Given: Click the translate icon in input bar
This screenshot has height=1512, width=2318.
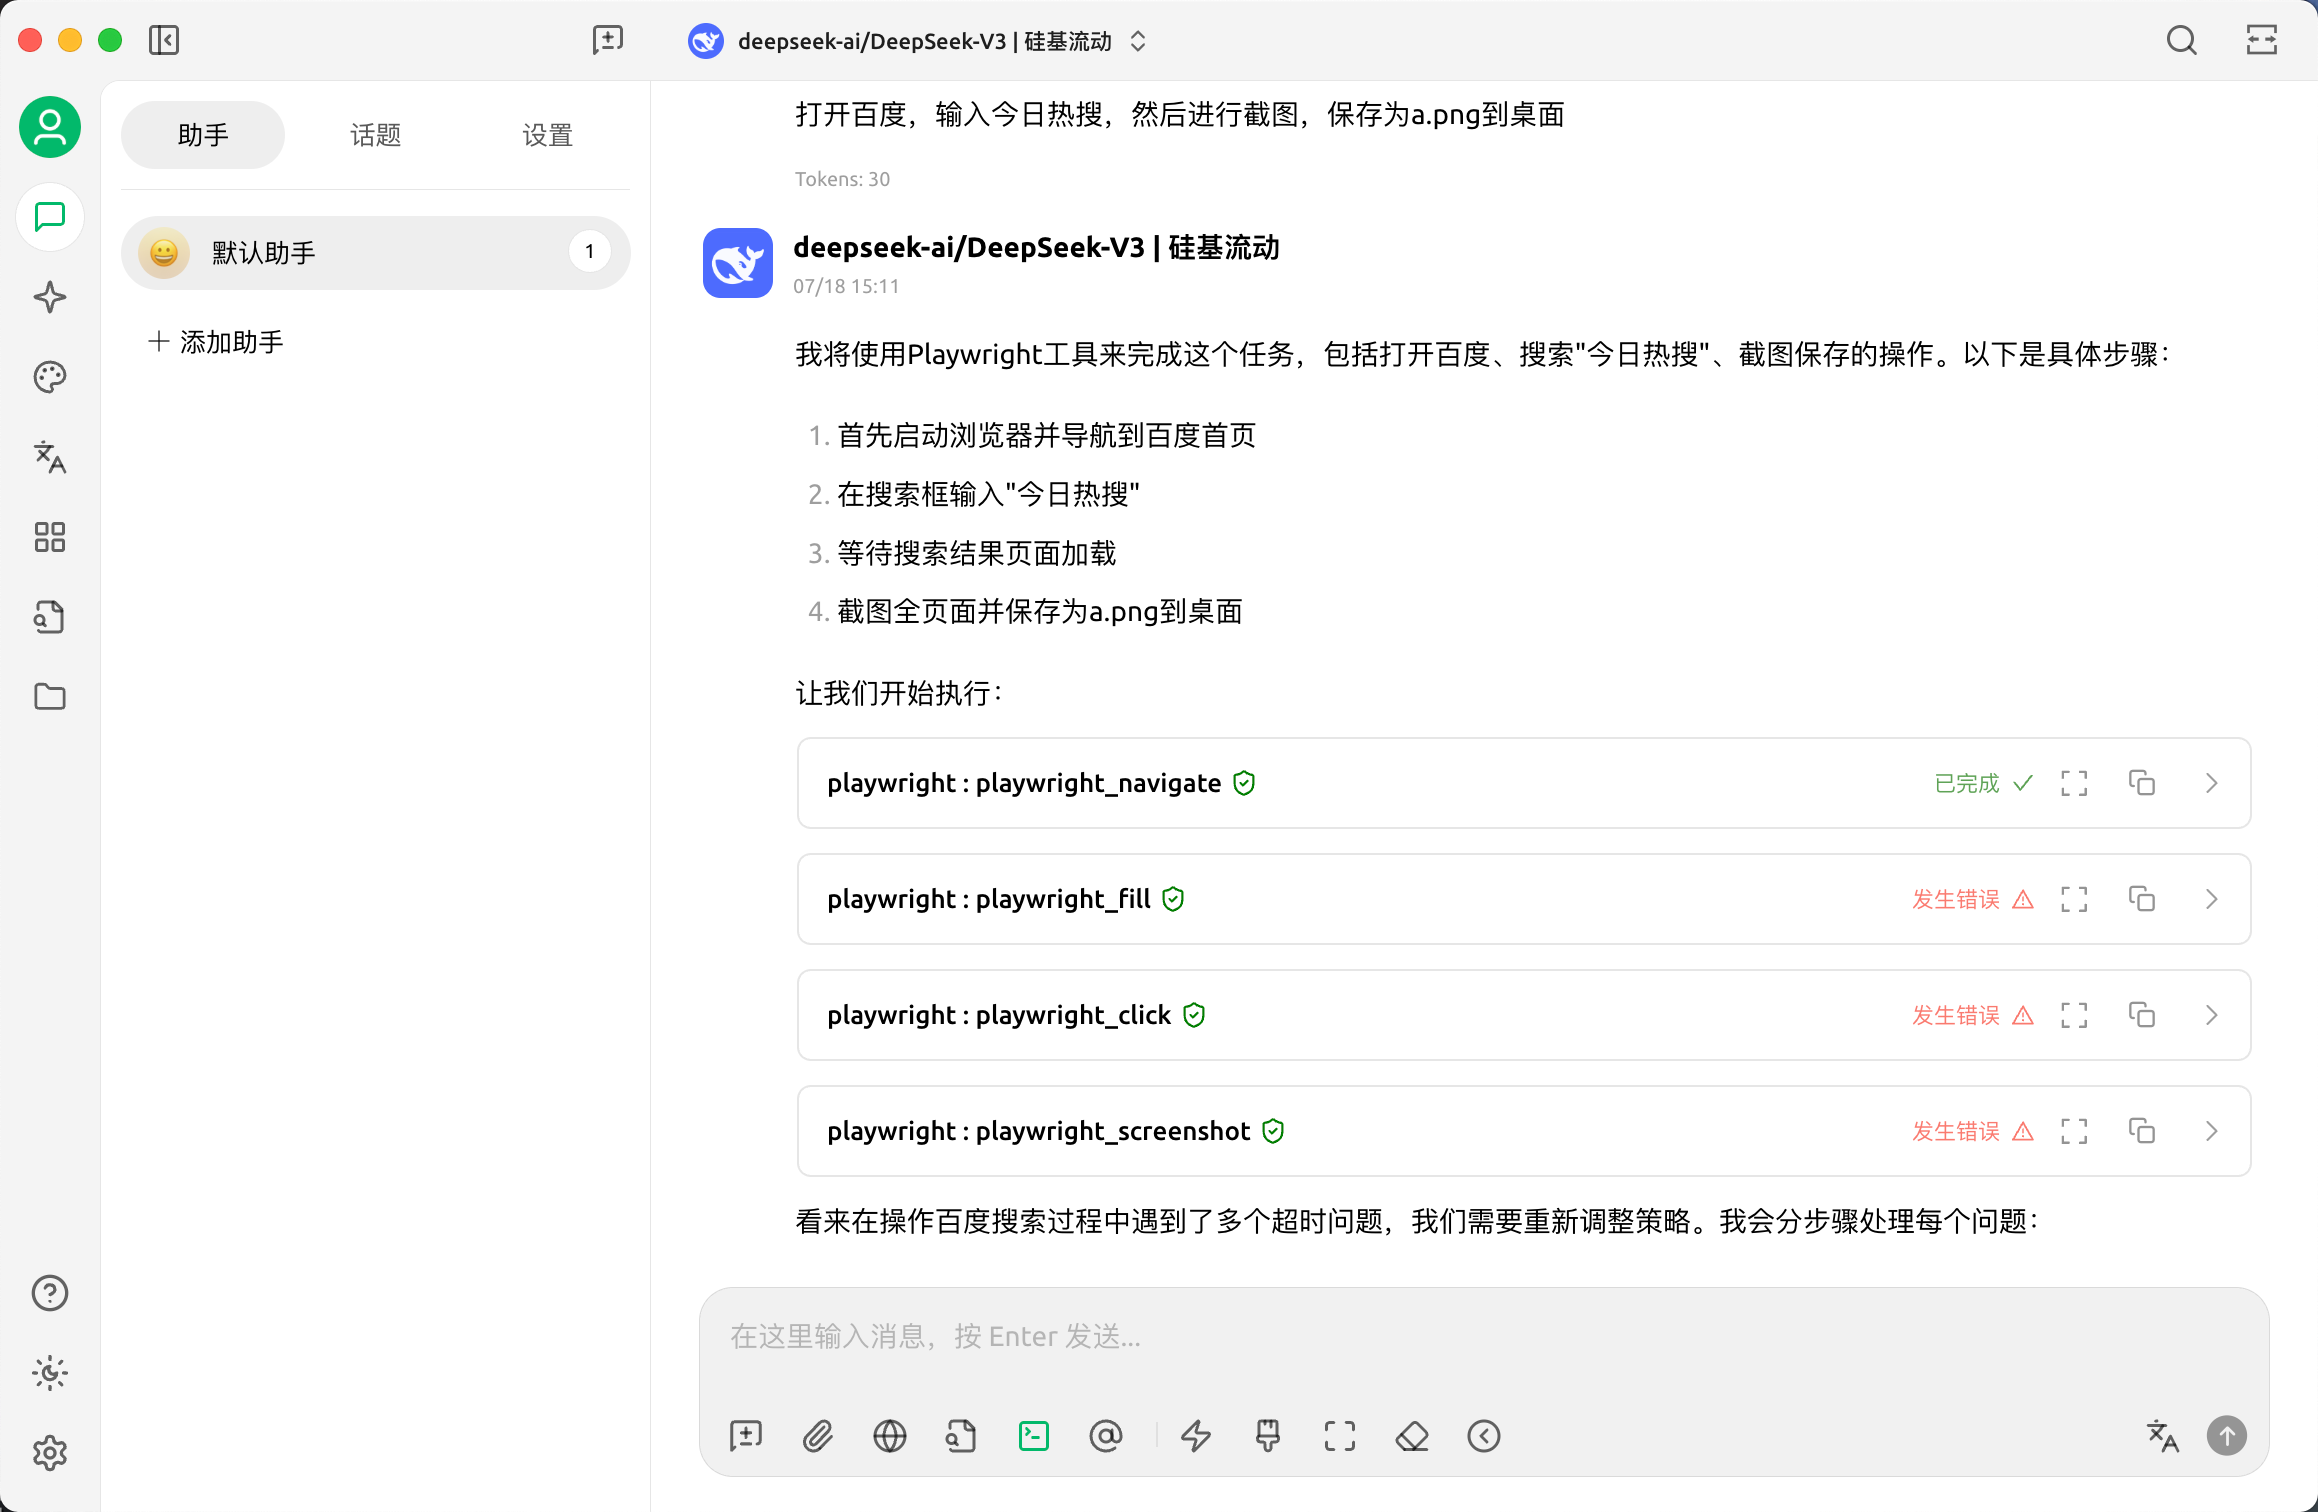Looking at the screenshot, I should [x=2162, y=1436].
